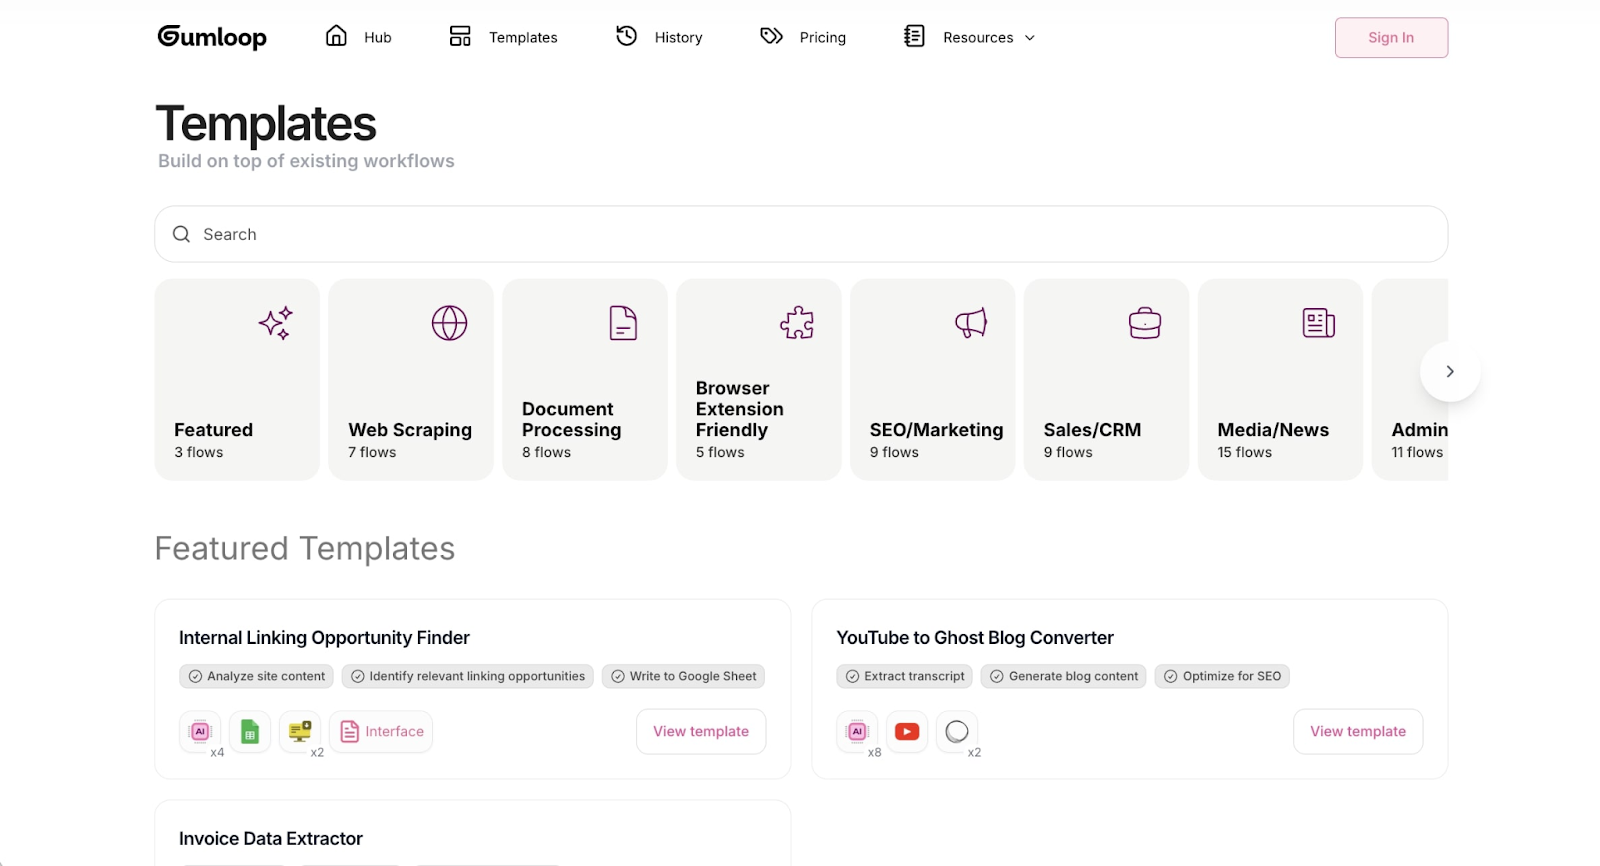Click the Google Sheets icon in Internal Linking card
The width and height of the screenshot is (1600, 866).
coord(250,732)
